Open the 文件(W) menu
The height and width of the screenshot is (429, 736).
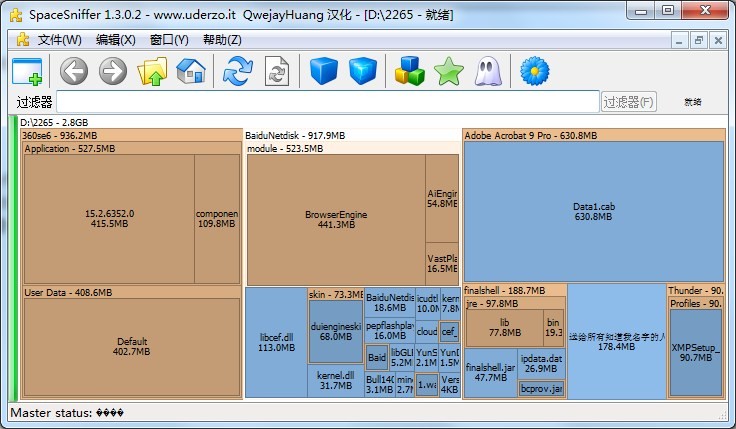point(60,40)
